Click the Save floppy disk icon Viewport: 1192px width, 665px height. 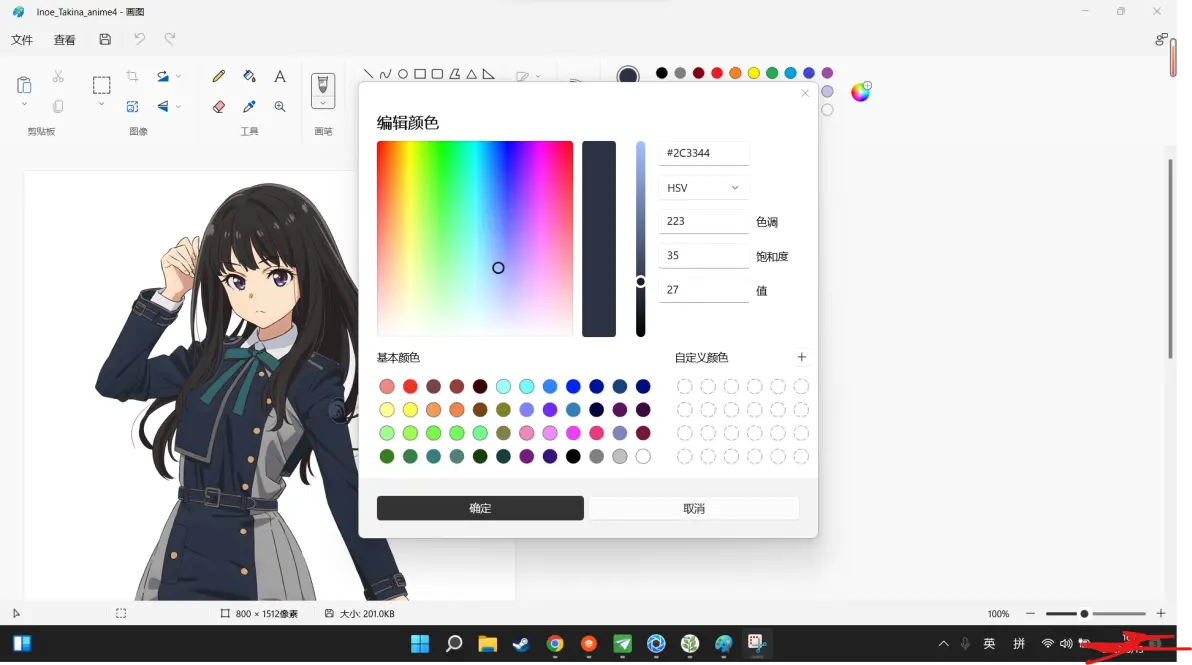pyautogui.click(x=105, y=40)
